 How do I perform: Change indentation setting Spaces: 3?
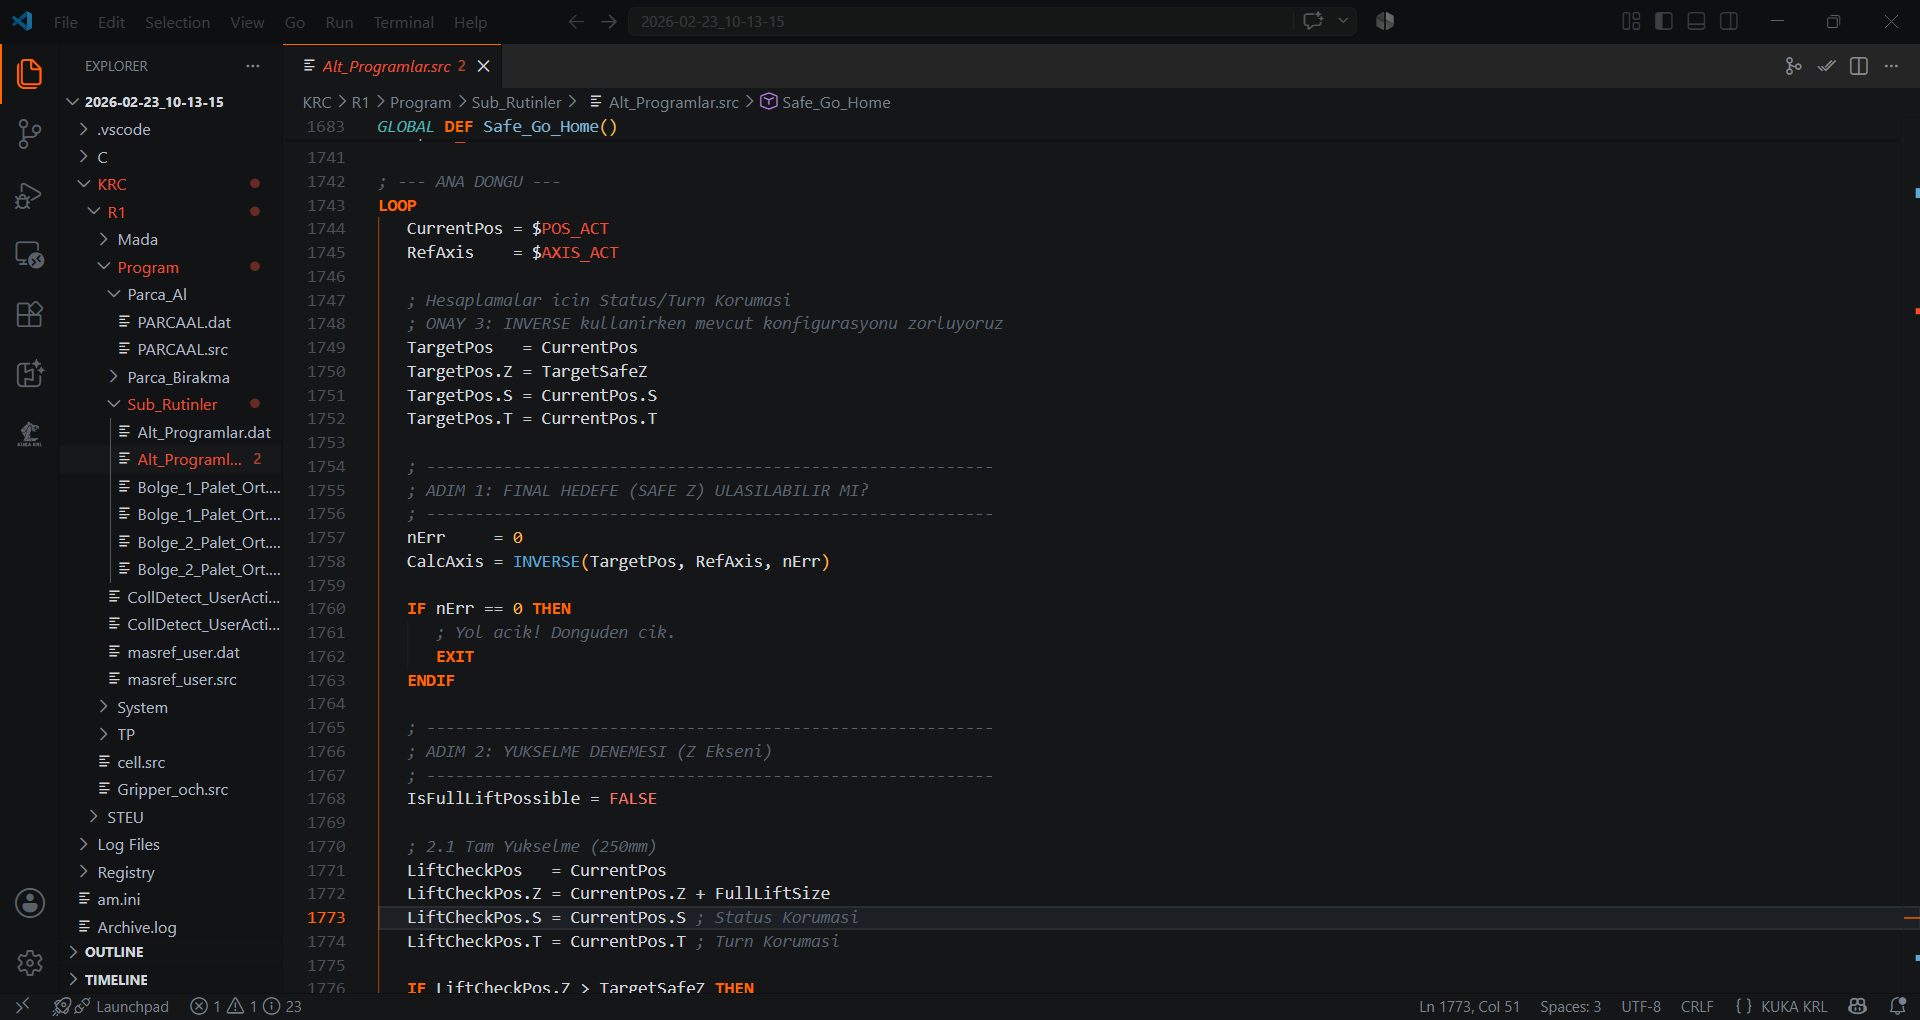(x=1570, y=1006)
